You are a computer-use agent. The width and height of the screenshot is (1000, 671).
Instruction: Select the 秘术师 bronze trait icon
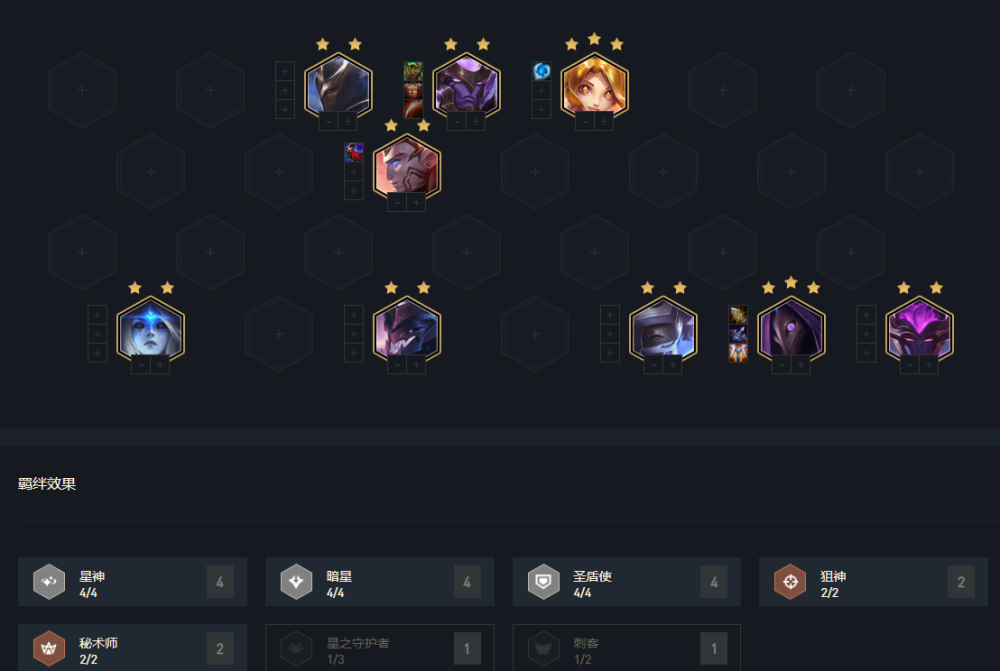49,649
